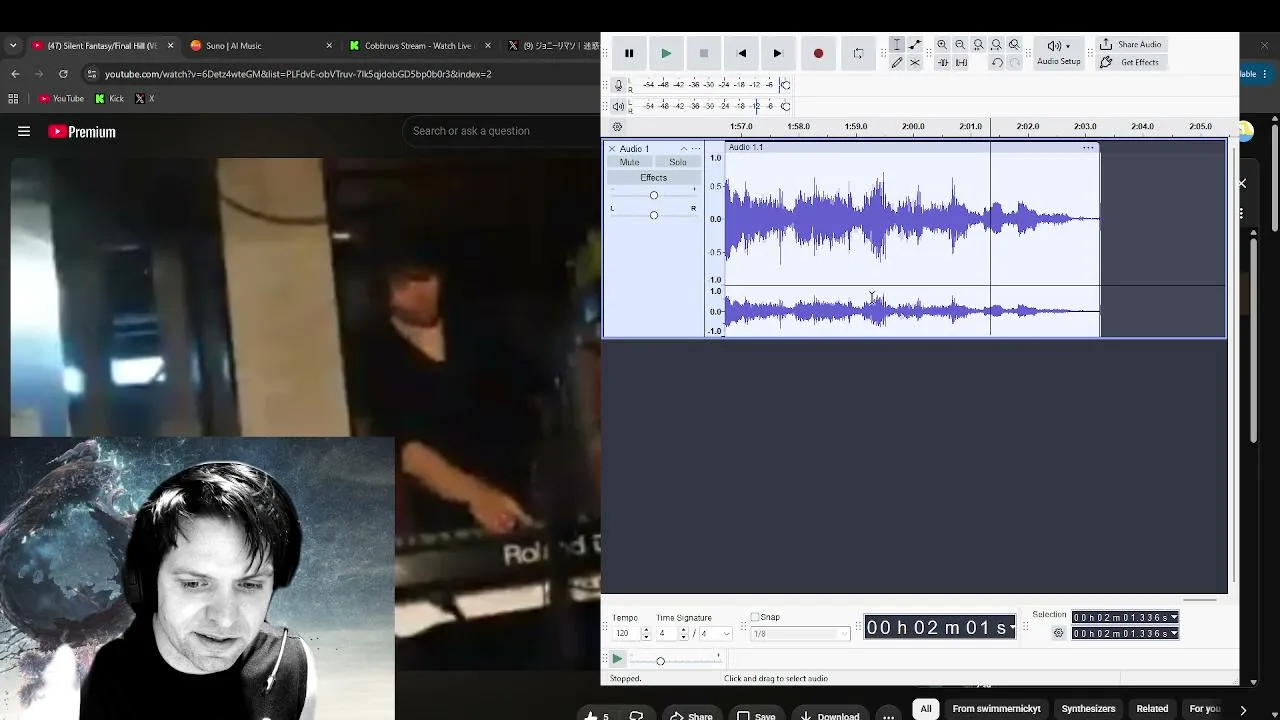The image size is (1280, 720).
Task: Click Share under the YouTube video
Action: click(691, 716)
